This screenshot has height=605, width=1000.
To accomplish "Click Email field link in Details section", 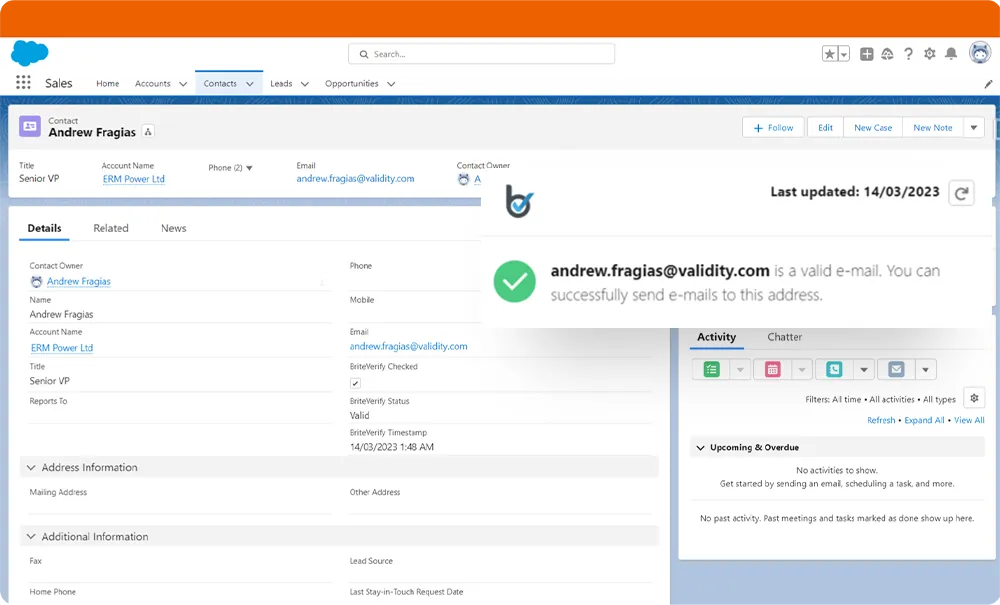I will pyautogui.click(x=408, y=346).
